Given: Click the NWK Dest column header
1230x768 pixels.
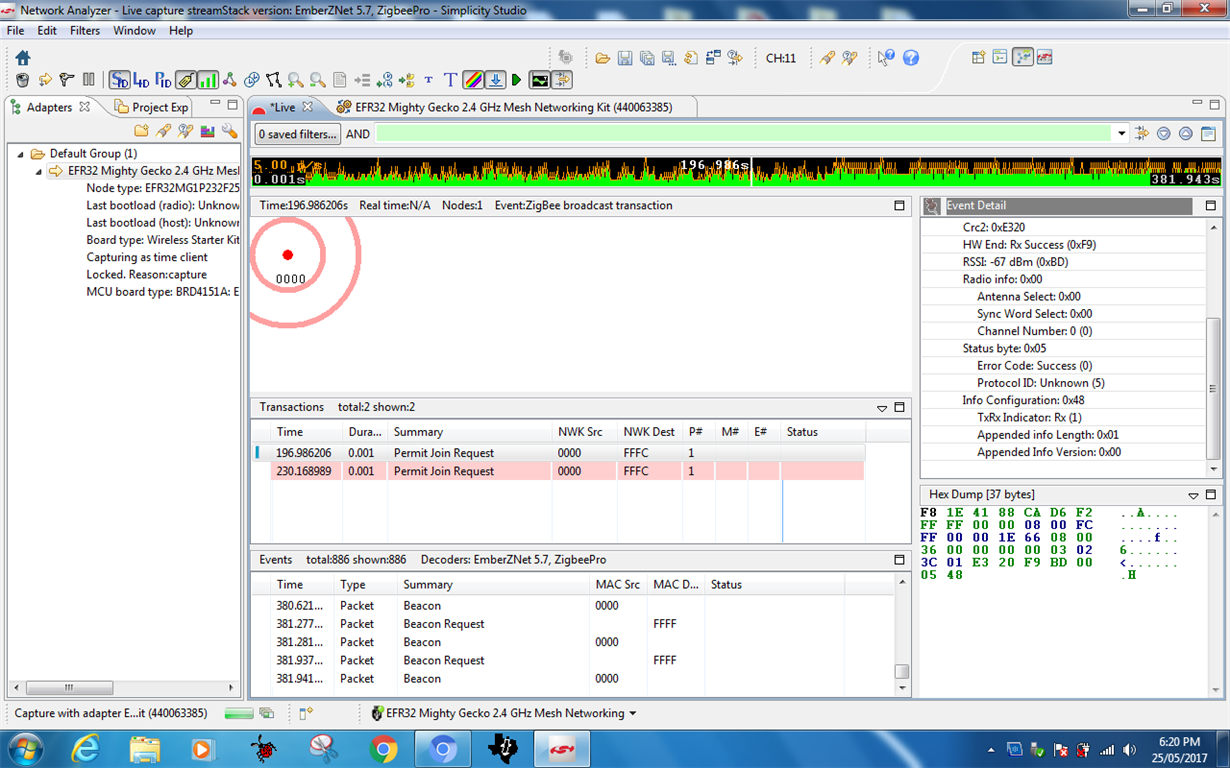Looking at the screenshot, I should click(x=650, y=432).
